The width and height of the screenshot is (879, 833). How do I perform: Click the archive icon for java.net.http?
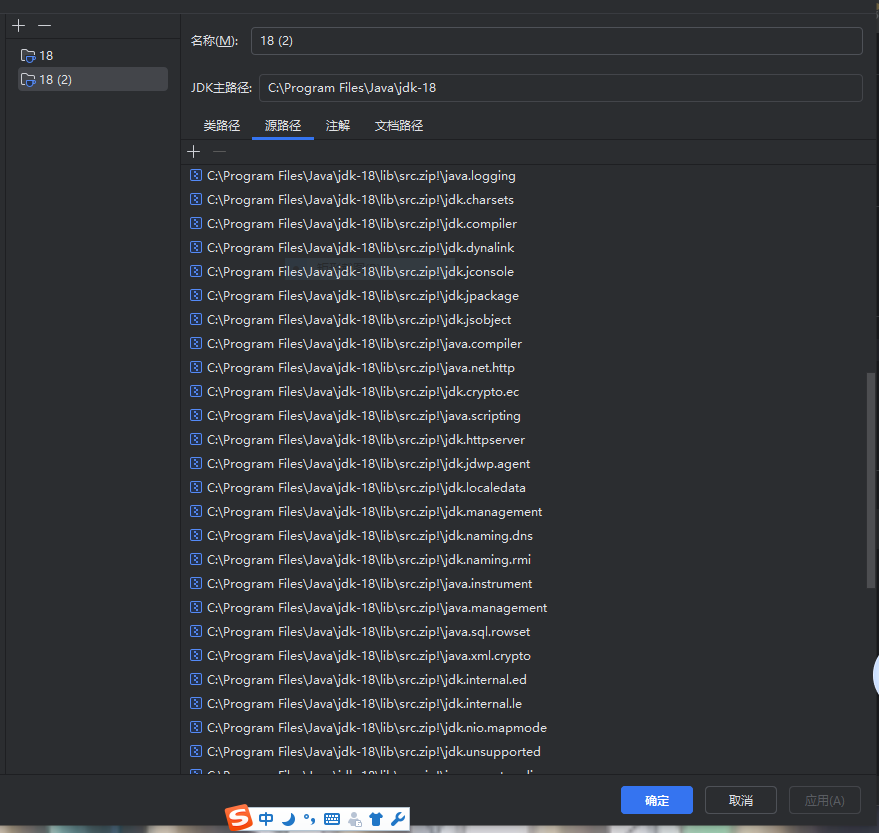pos(196,368)
